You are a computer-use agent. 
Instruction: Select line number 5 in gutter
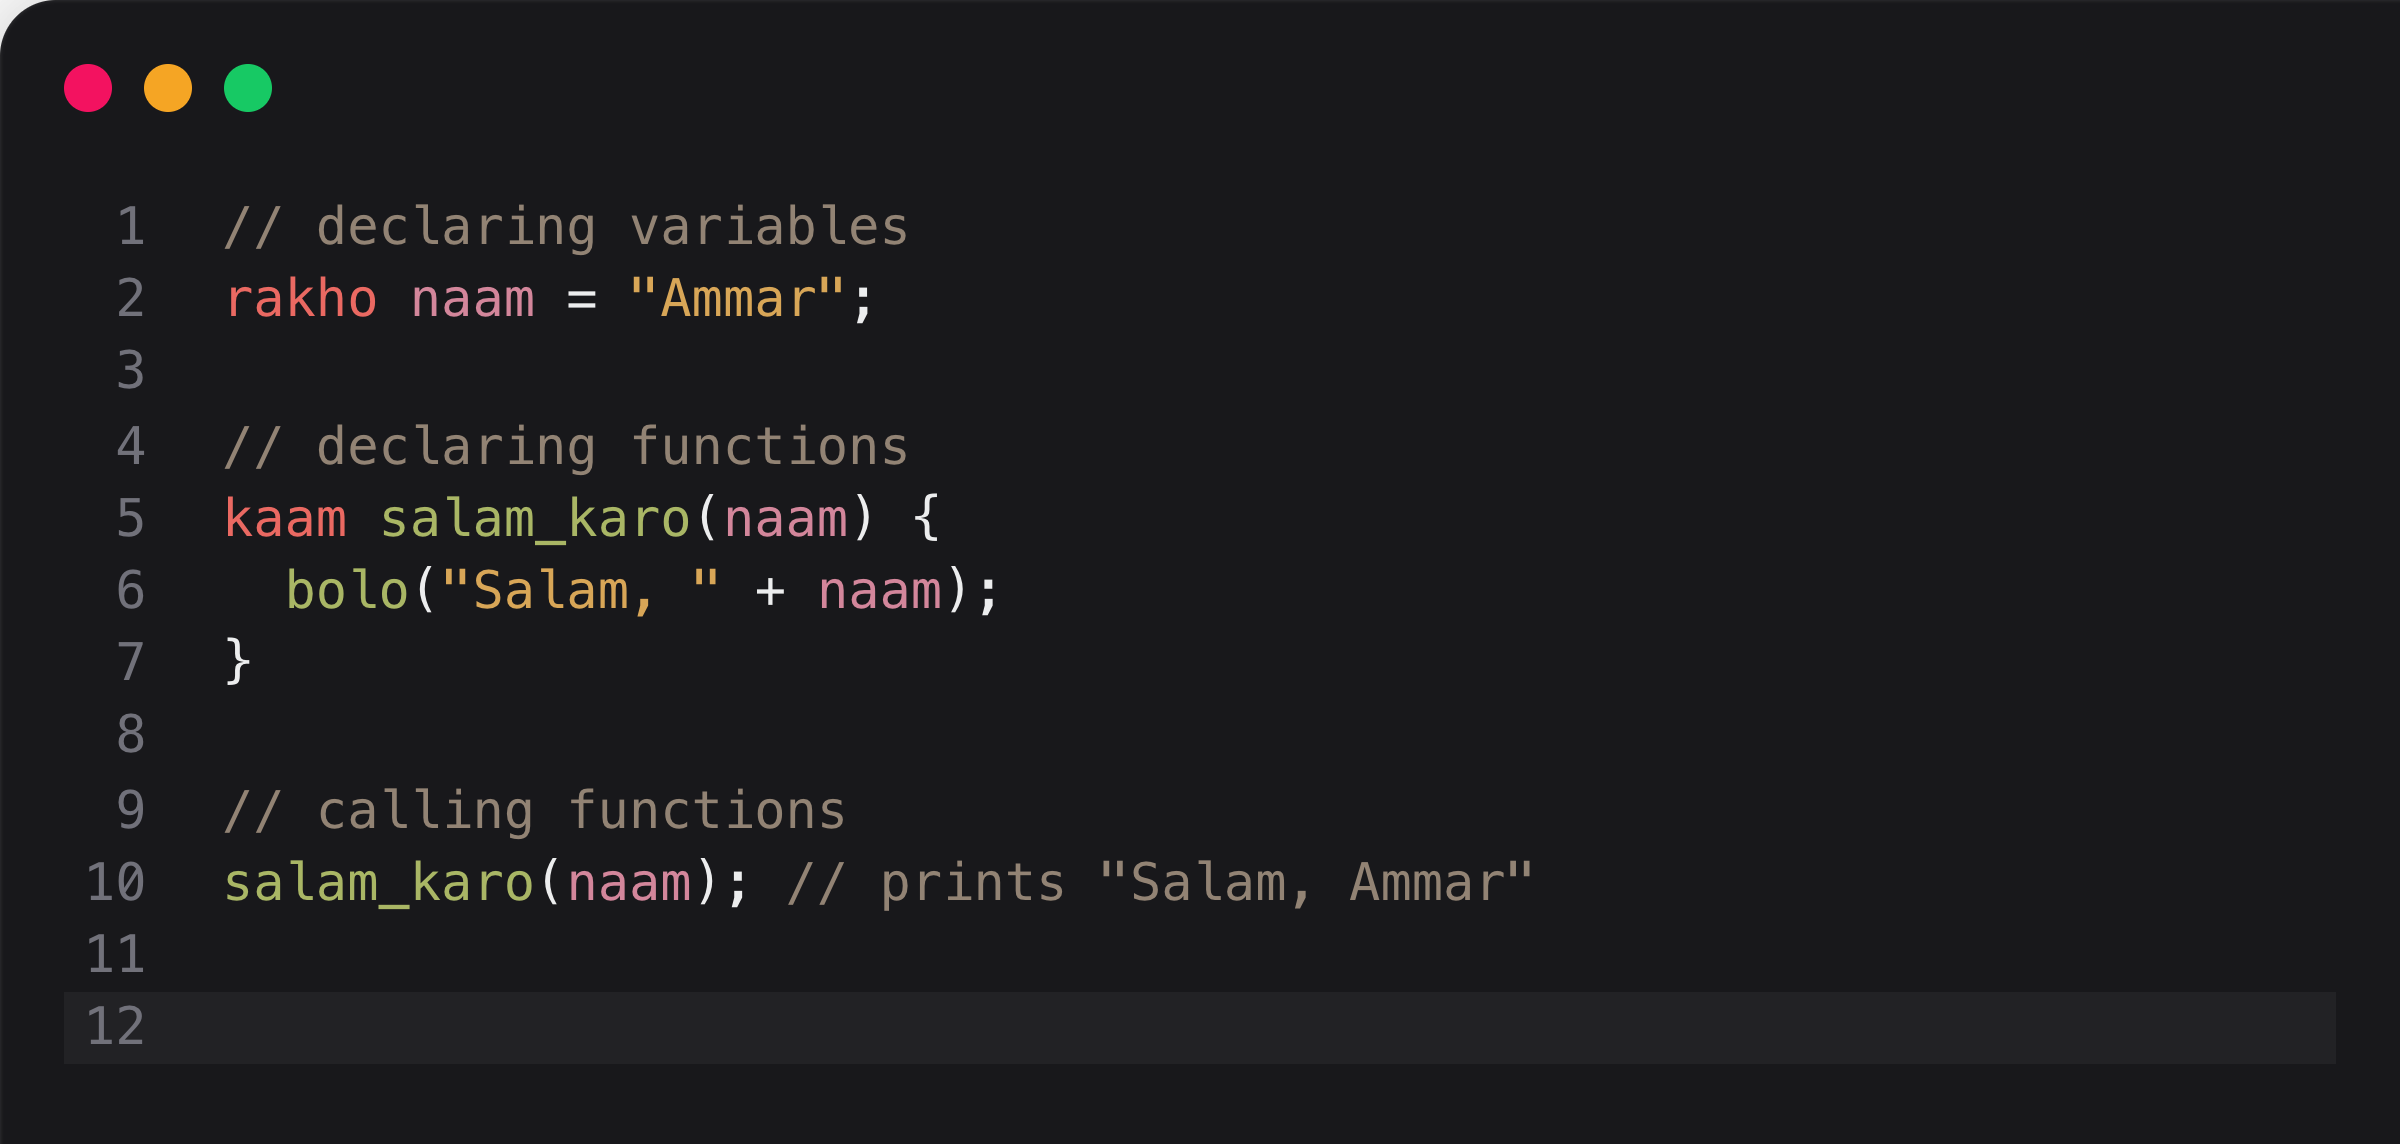tap(131, 519)
